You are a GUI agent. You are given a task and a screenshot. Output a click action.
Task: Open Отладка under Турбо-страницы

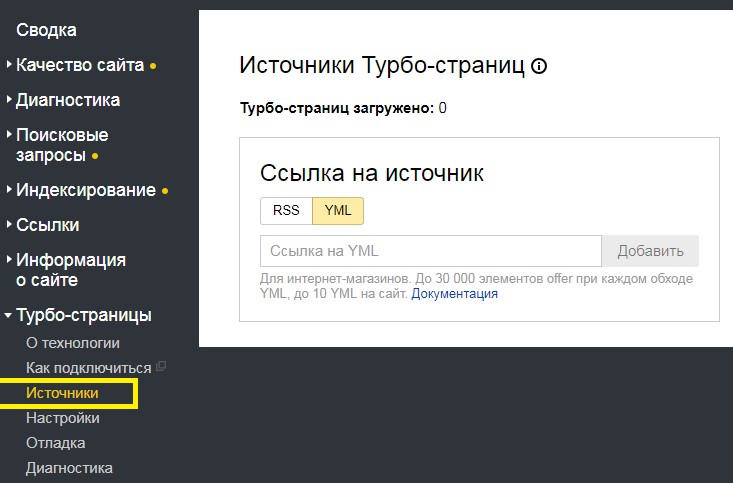coord(56,443)
